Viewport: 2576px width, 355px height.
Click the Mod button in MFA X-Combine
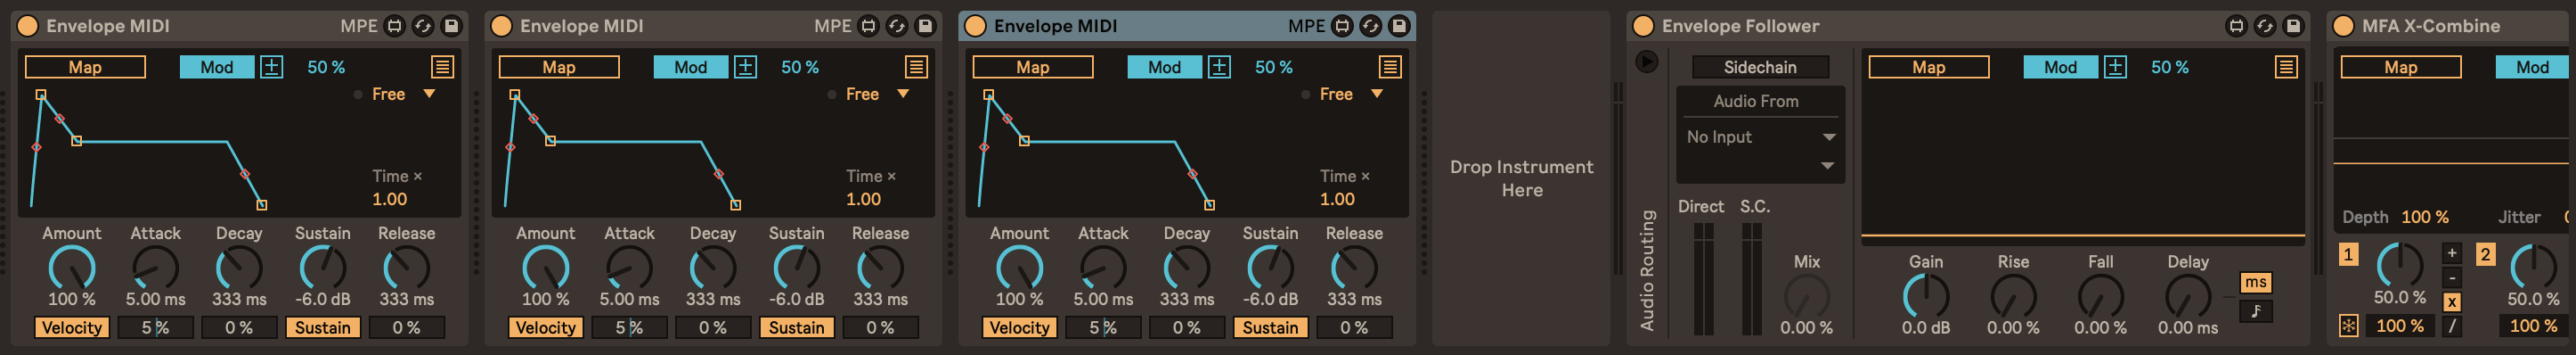tap(2533, 67)
